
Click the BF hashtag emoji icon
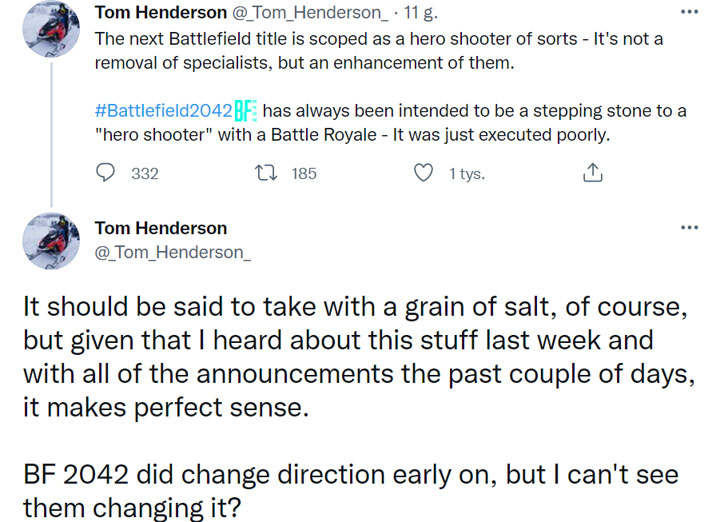pos(247,110)
